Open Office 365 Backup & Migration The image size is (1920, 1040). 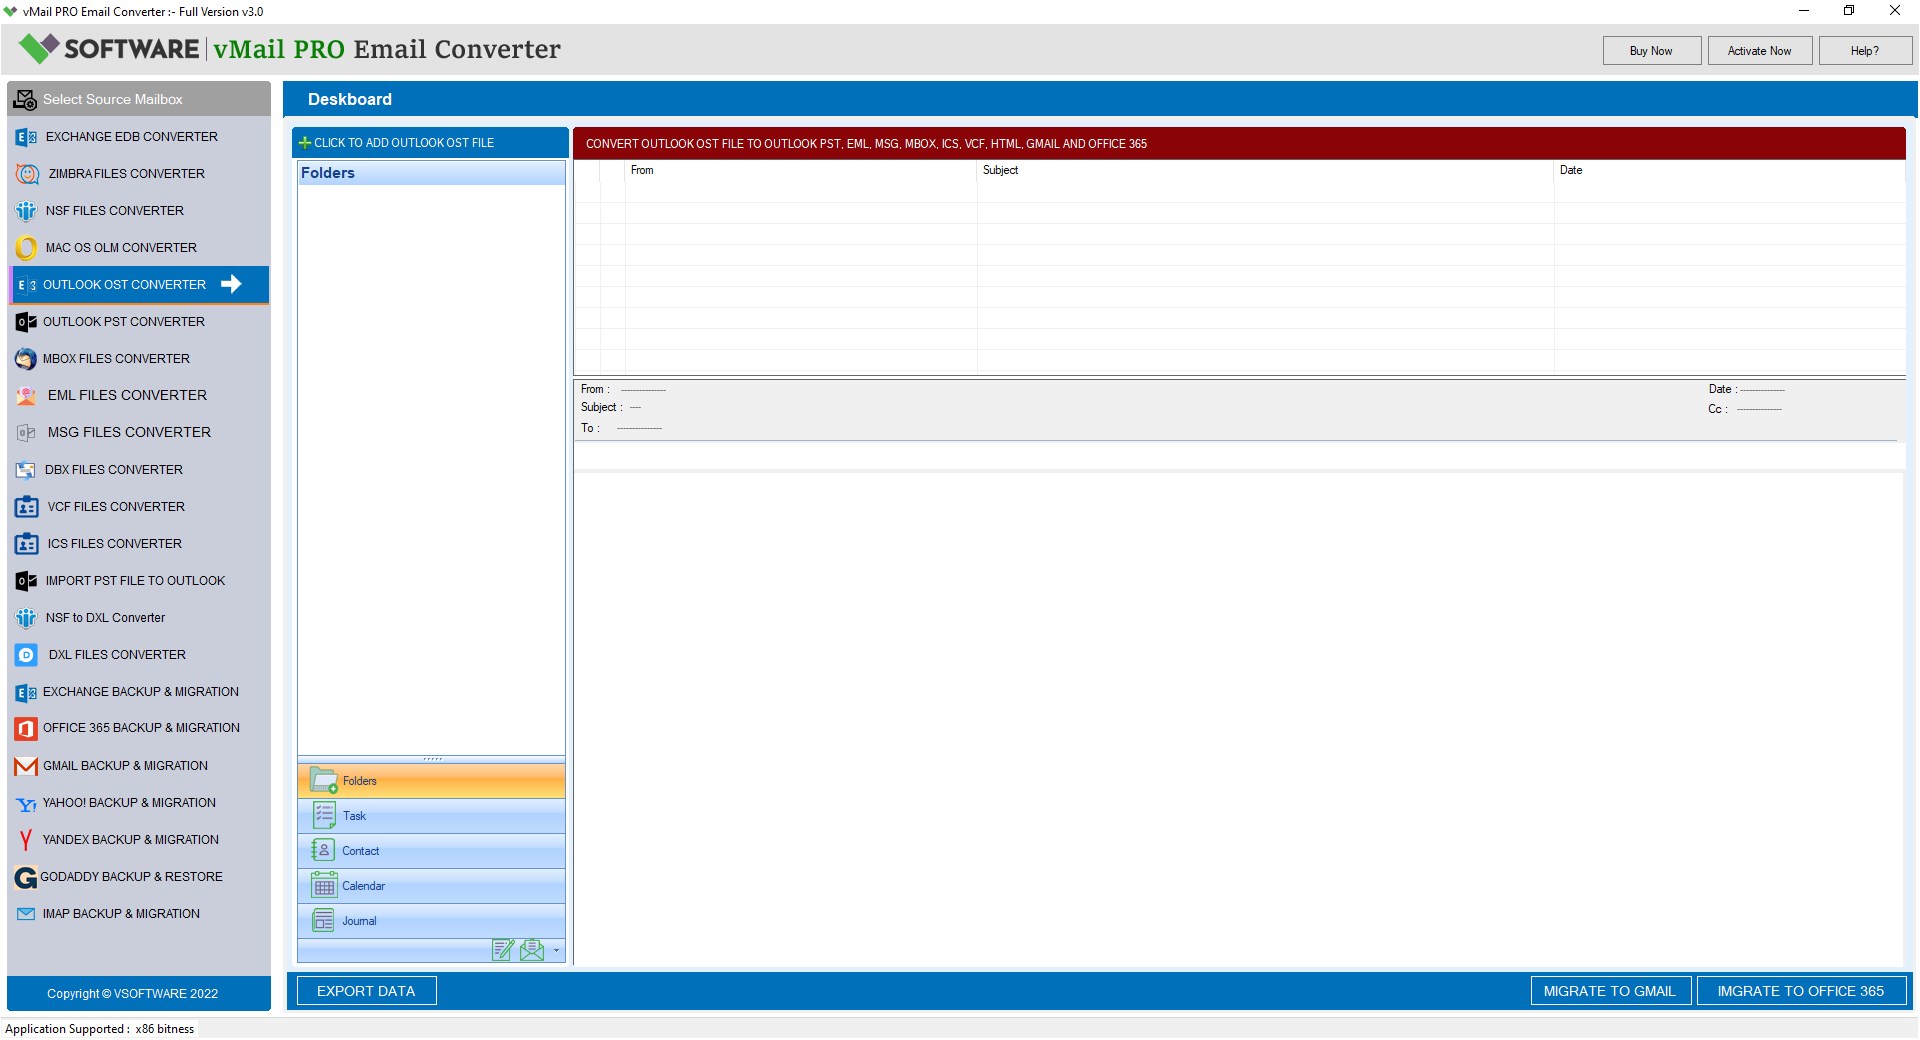click(139, 728)
